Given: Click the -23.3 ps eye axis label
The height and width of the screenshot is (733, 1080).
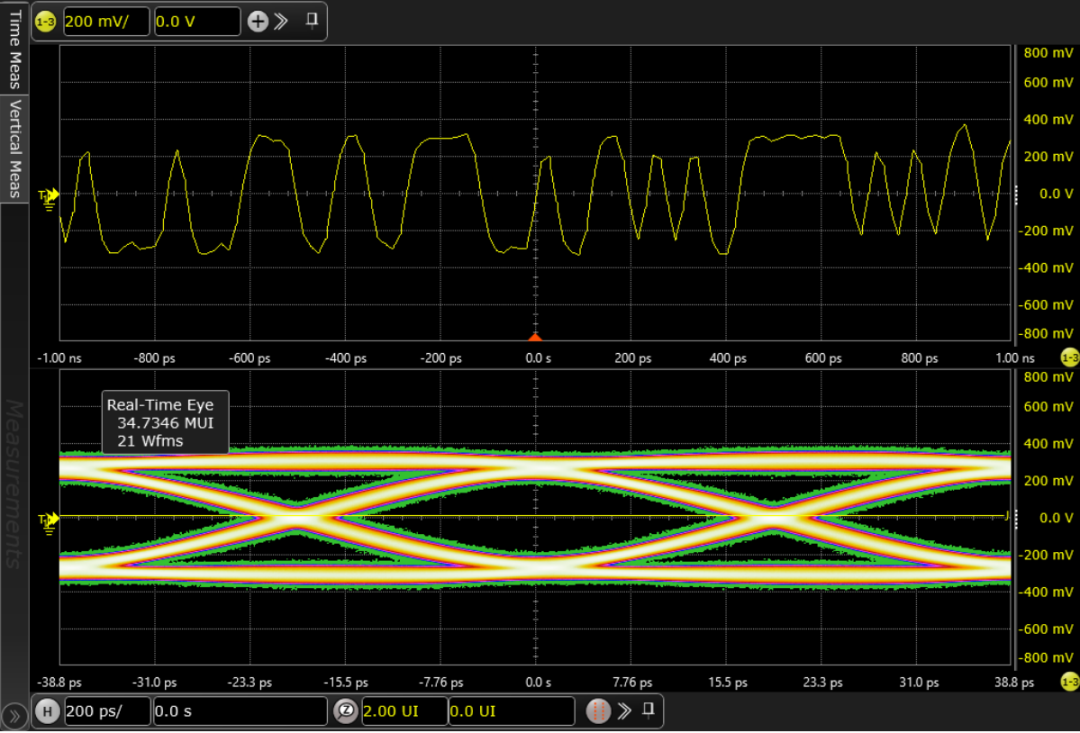Looking at the screenshot, I should pos(249,683).
